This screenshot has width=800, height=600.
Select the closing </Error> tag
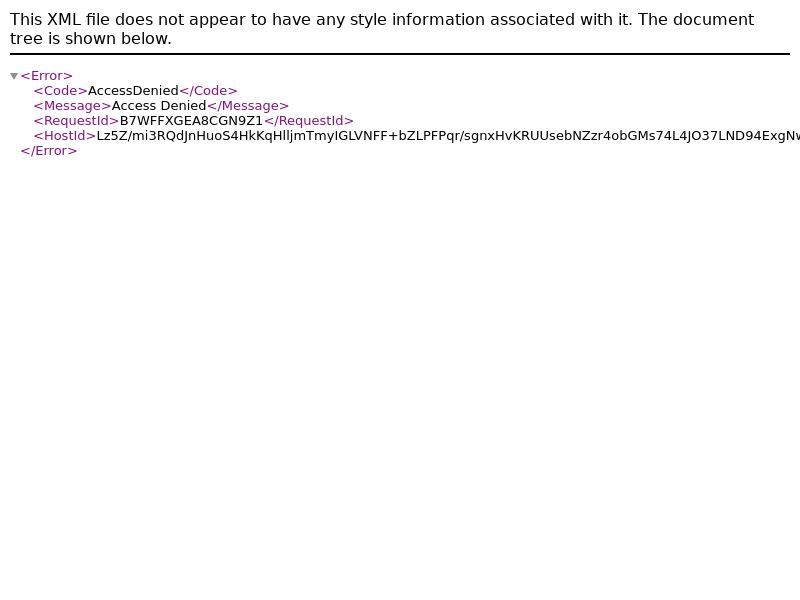48,151
